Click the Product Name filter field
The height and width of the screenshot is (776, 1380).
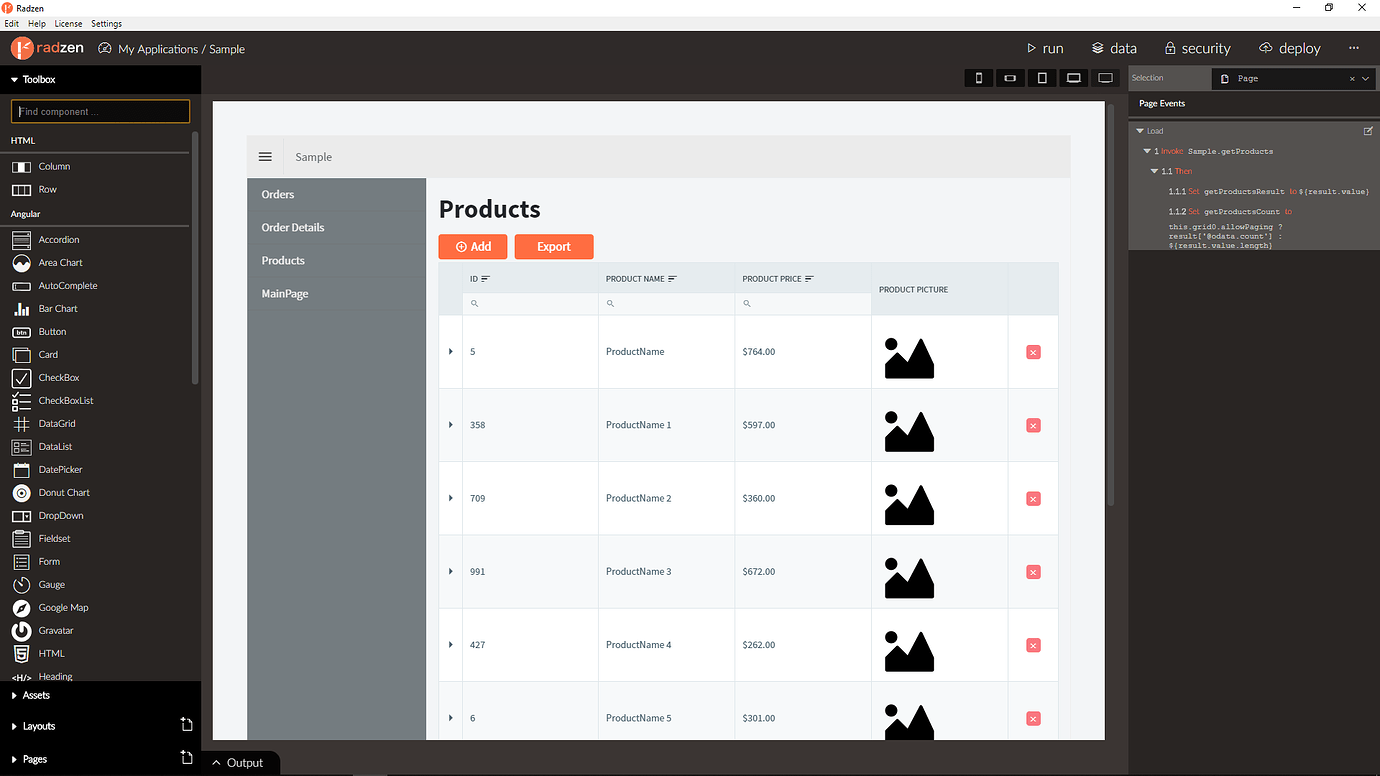pos(666,303)
